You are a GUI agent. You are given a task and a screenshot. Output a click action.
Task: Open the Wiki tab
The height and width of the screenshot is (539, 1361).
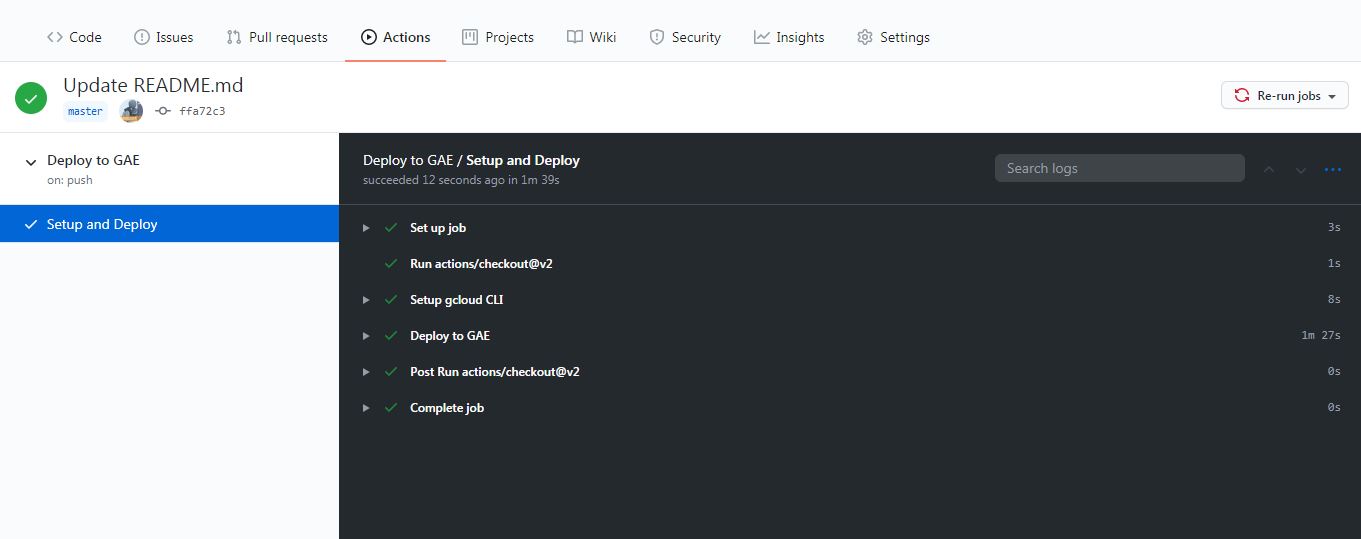click(591, 37)
